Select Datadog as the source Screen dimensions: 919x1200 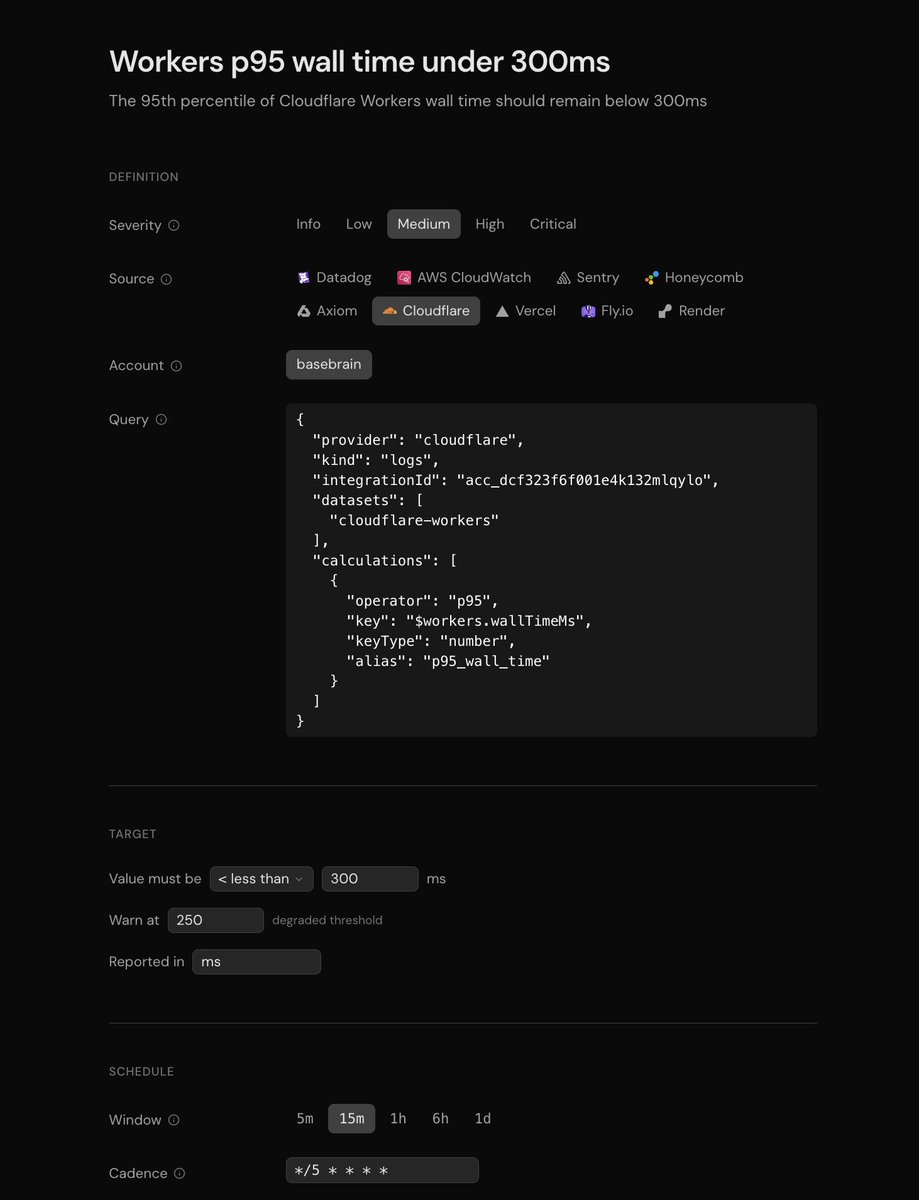334,278
